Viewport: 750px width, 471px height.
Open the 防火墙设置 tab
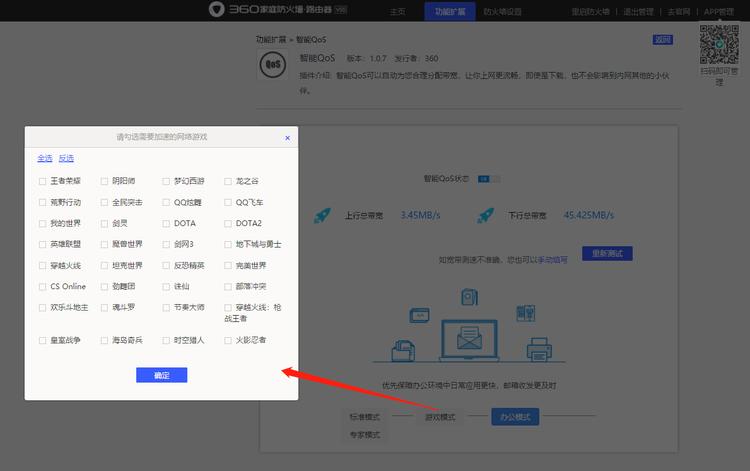tap(502, 11)
